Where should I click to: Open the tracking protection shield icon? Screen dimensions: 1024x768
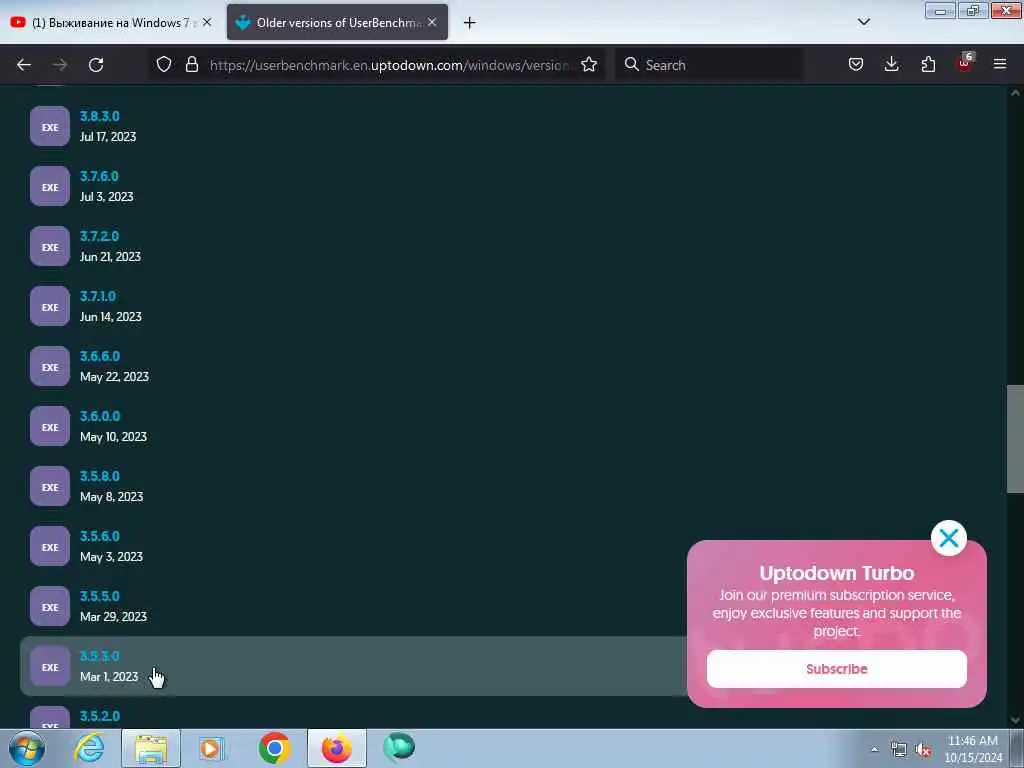coord(164,64)
